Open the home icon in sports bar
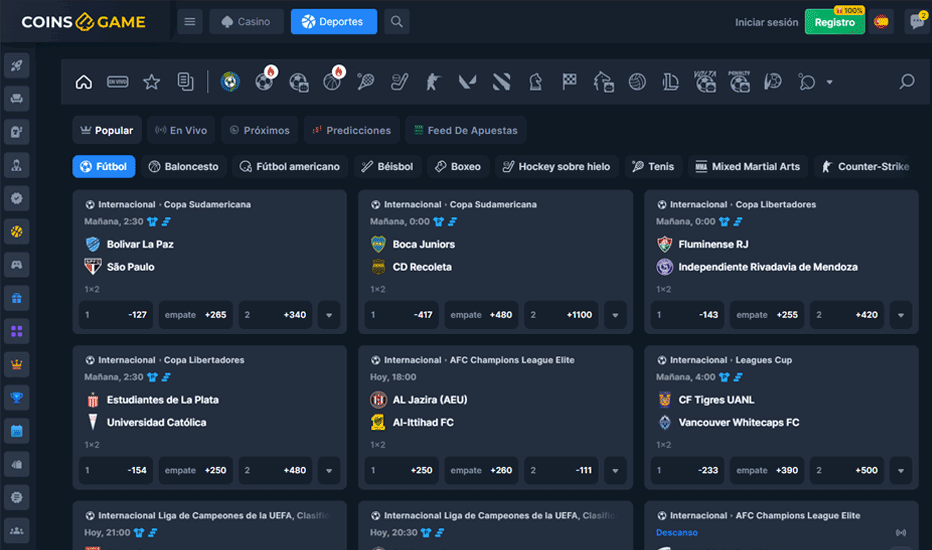Image resolution: width=932 pixels, height=550 pixels. (84, 81)
